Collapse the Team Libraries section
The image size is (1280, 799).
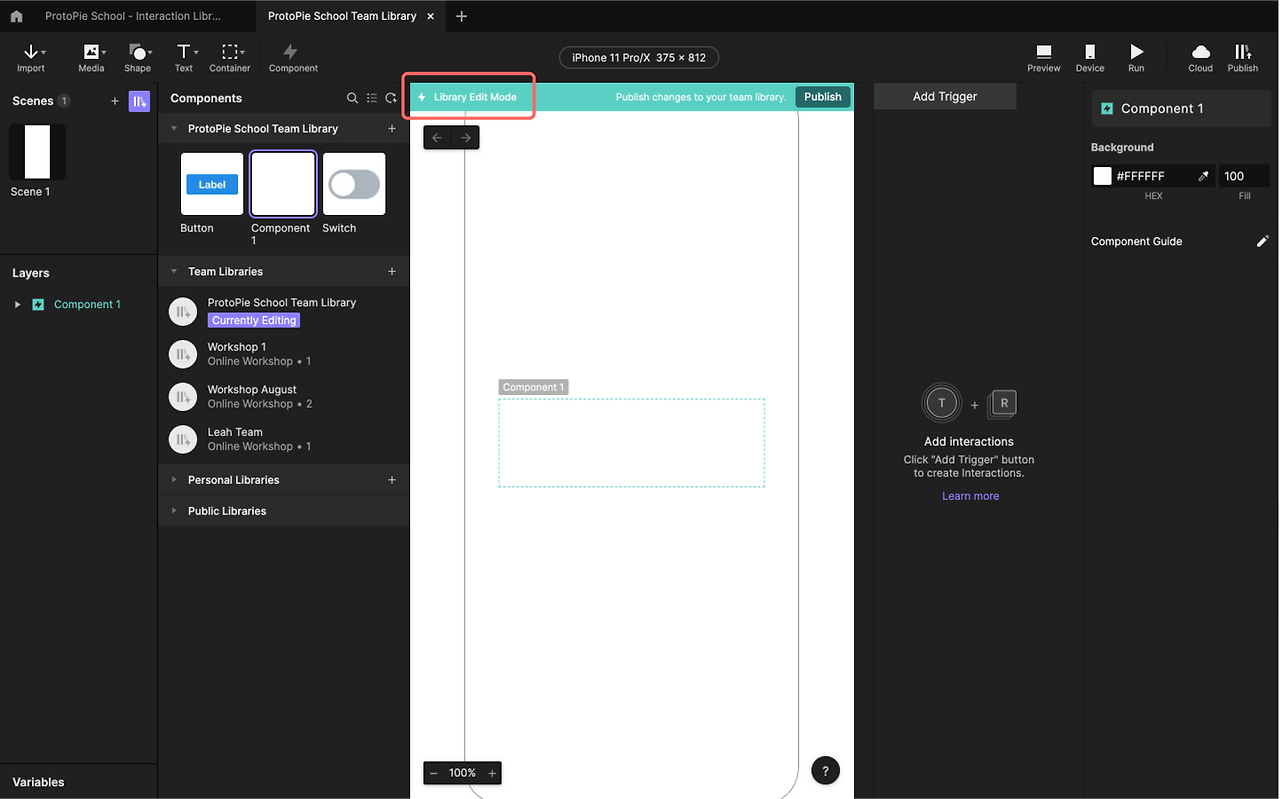(174, 272)
